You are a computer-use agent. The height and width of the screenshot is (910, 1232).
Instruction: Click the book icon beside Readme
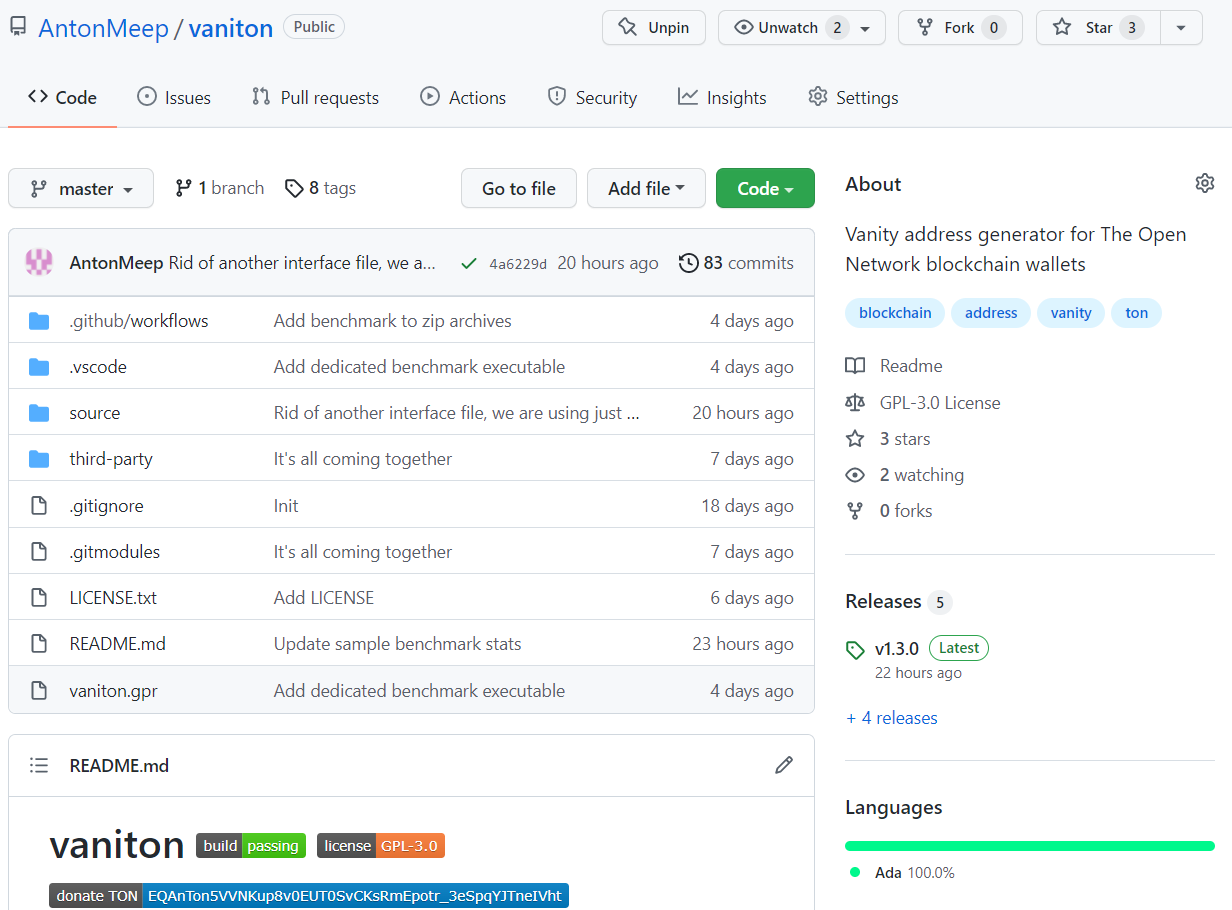(855, 366)
